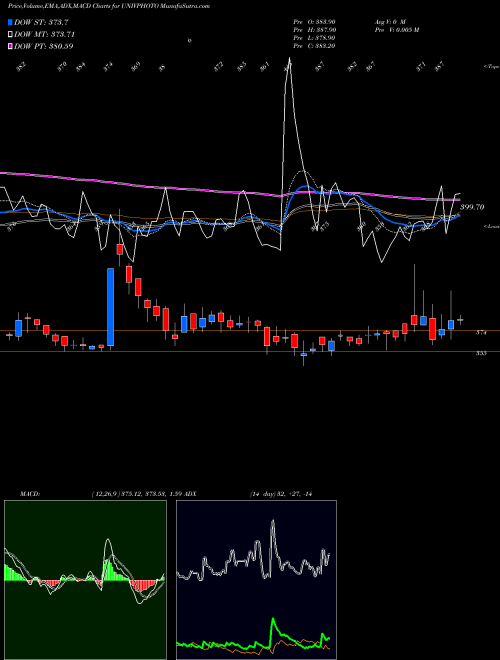The image size is (500, 660).
Task: Select the DOW MT 373.71 label
Action: pyautogui.click(x=45, y=34)
